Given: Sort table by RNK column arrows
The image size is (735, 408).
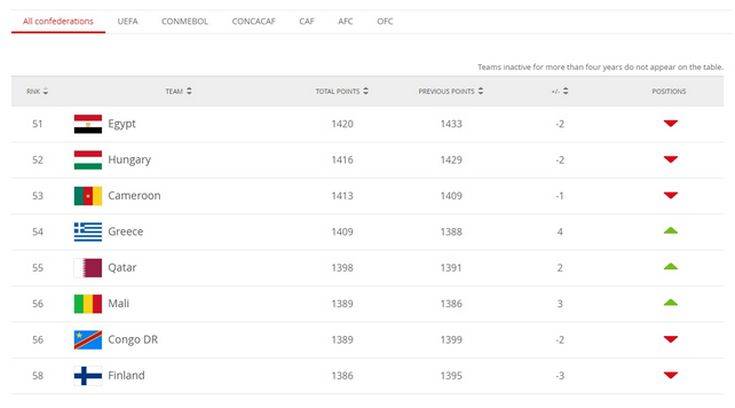Looking at the screenshot, I should [x=46, y=92].
